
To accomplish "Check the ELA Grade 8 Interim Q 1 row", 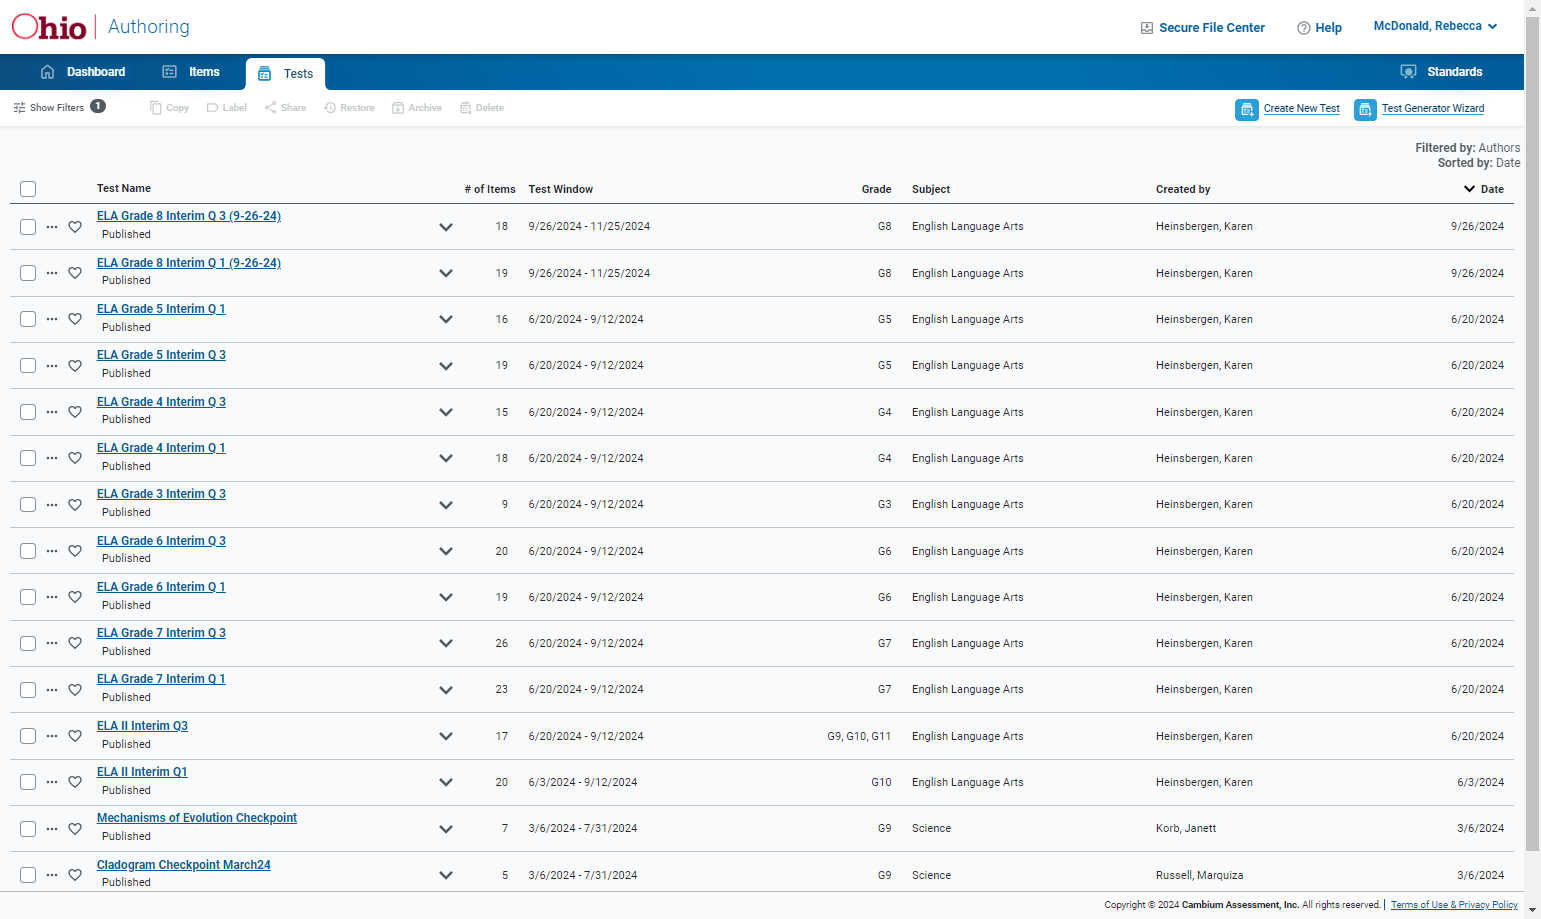I will 28,273.
